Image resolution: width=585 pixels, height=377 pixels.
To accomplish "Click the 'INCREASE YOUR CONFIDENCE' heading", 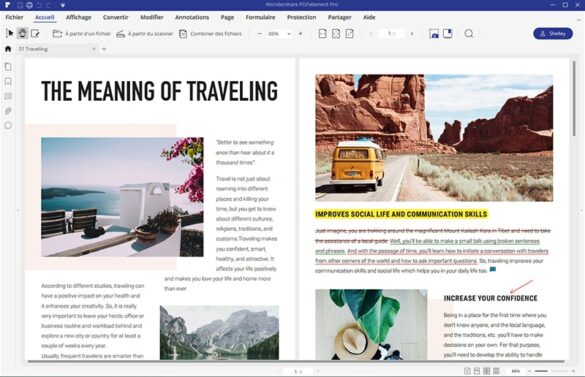I will pos(491,298).
